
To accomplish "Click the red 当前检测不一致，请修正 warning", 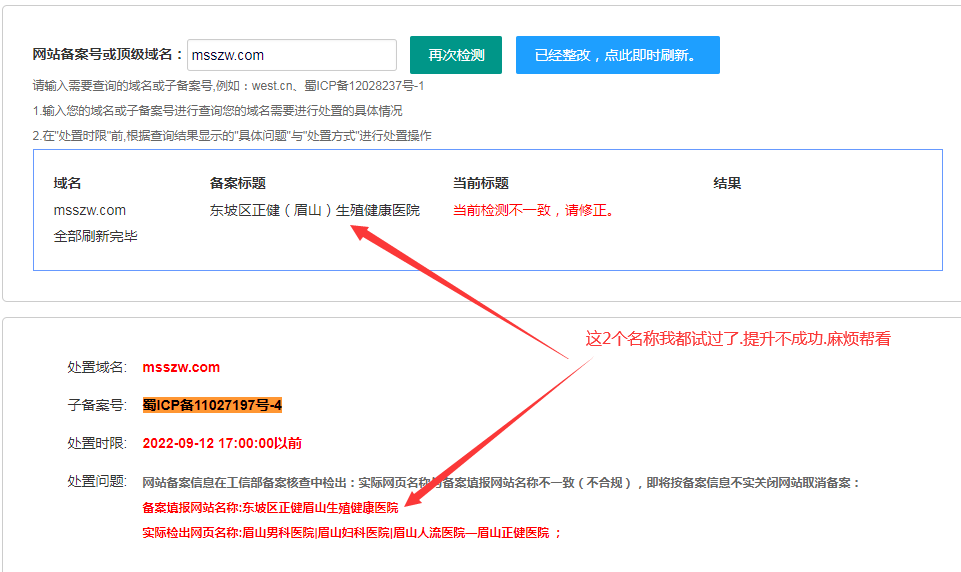I will pos(534,210).
